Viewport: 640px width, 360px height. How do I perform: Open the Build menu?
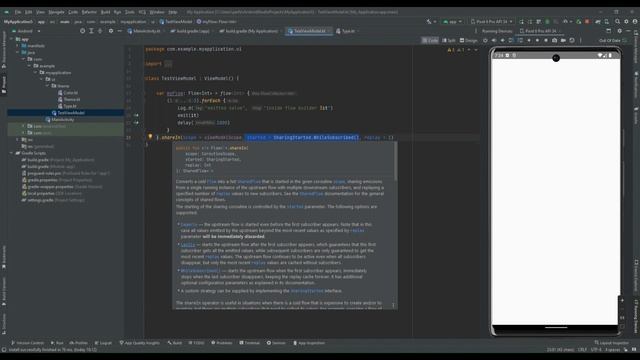(105, 12)
